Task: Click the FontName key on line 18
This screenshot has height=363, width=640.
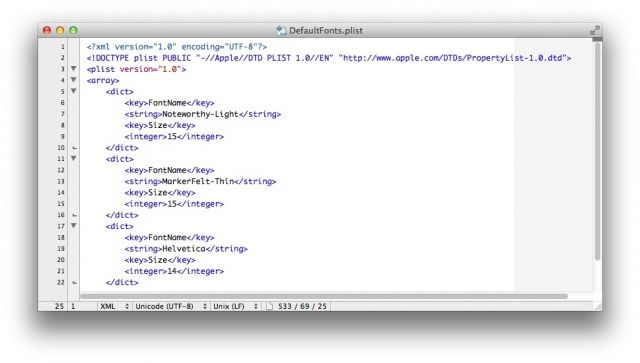Action: click(x=169, y=238)
